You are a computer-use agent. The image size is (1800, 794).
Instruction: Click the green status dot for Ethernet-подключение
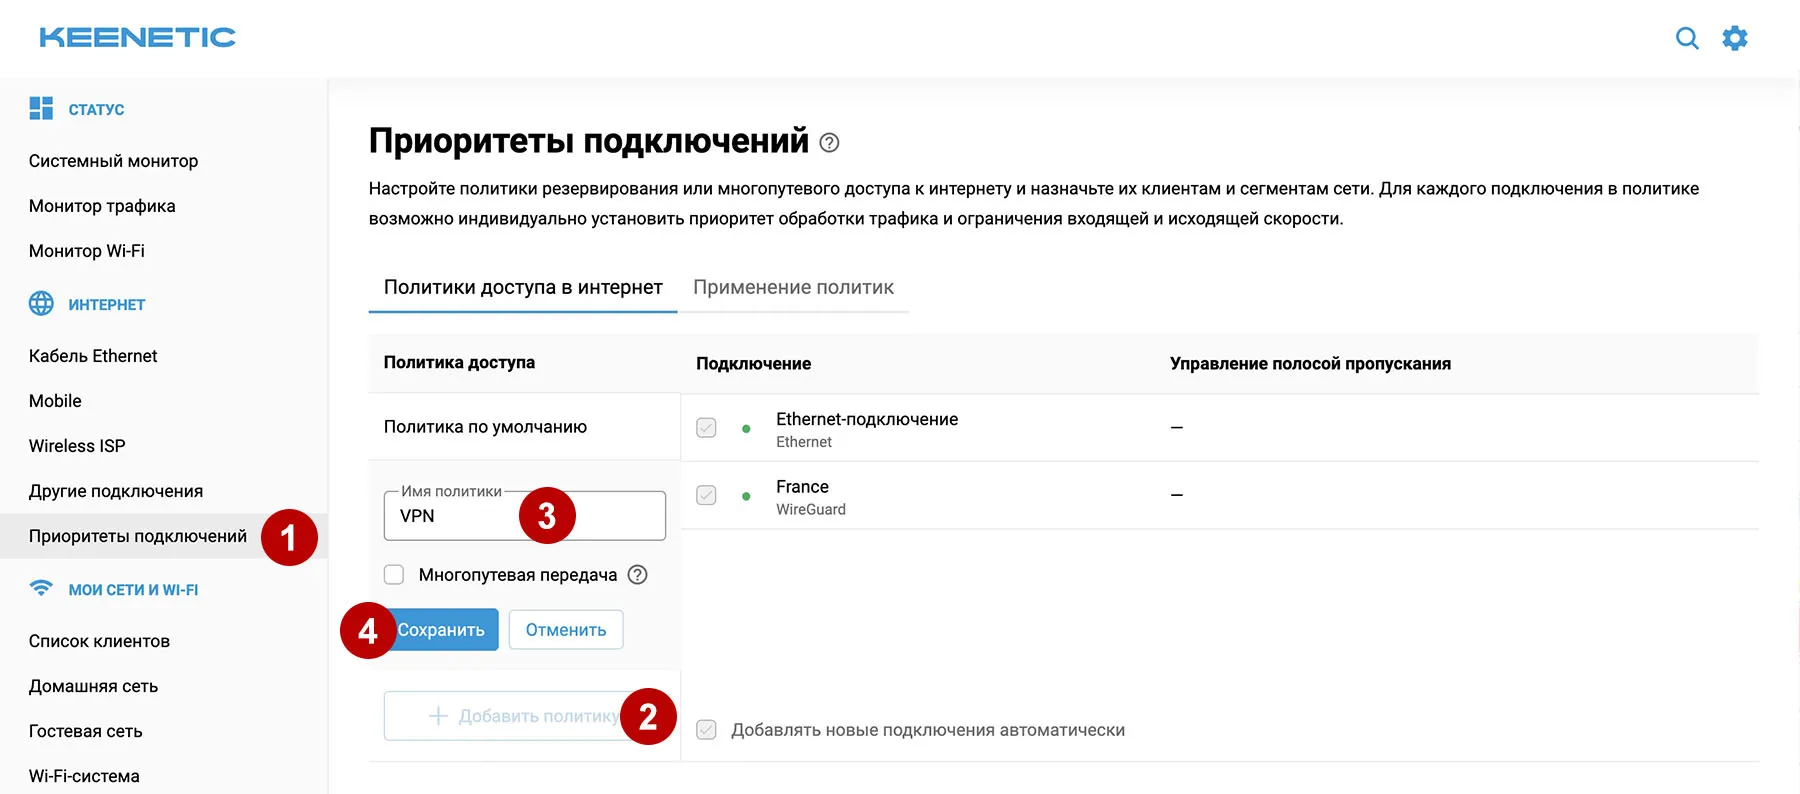746,429
